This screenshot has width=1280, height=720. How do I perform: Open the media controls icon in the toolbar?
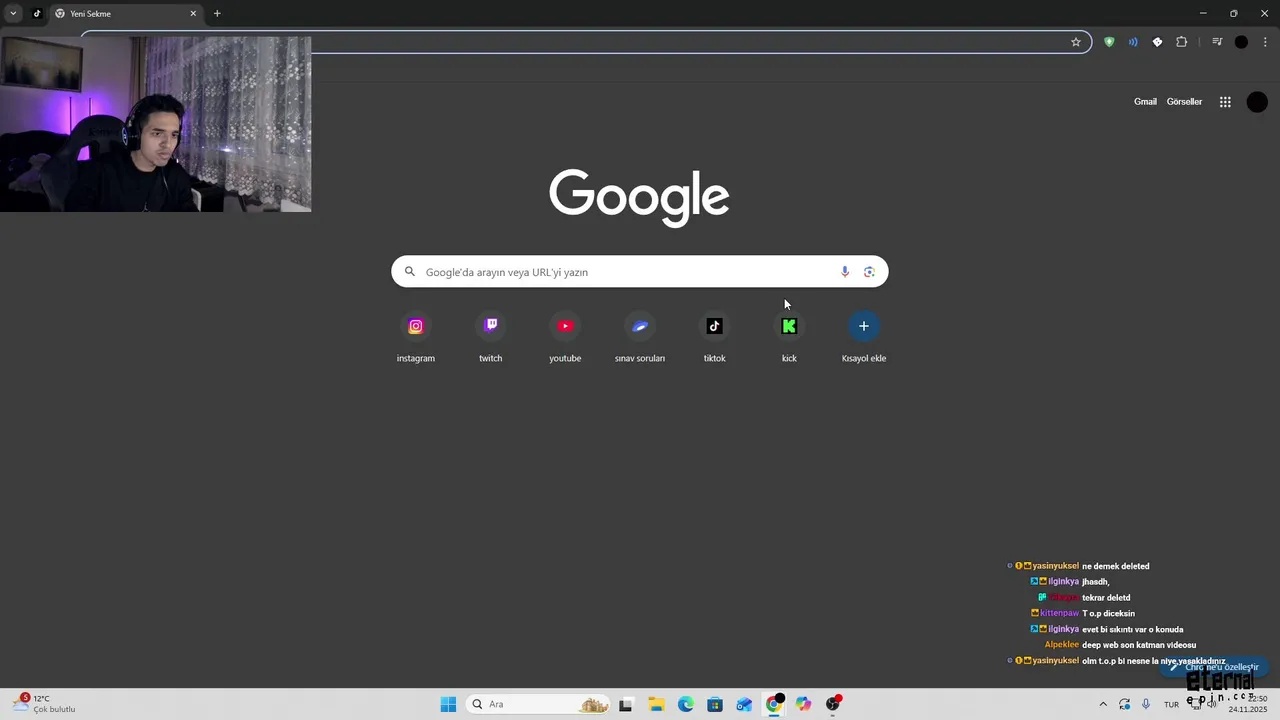pyautogui.click(x=1217, y=42)
